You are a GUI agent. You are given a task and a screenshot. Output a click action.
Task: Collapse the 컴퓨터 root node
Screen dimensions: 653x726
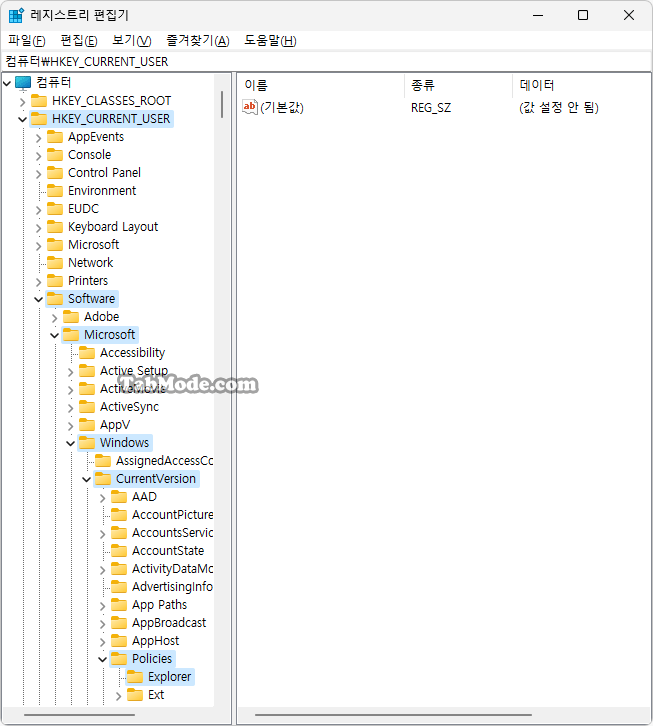point(7,83)
